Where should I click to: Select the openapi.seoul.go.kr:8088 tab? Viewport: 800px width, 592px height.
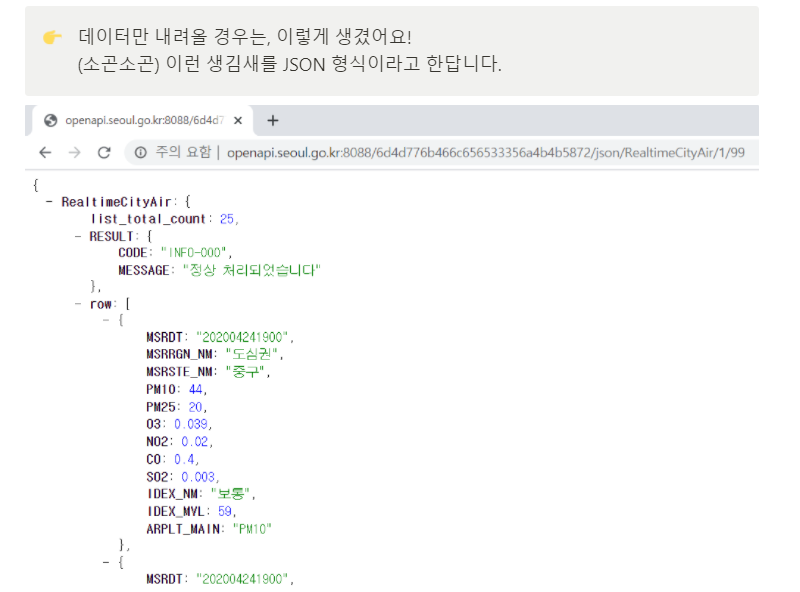pos(143,120)
